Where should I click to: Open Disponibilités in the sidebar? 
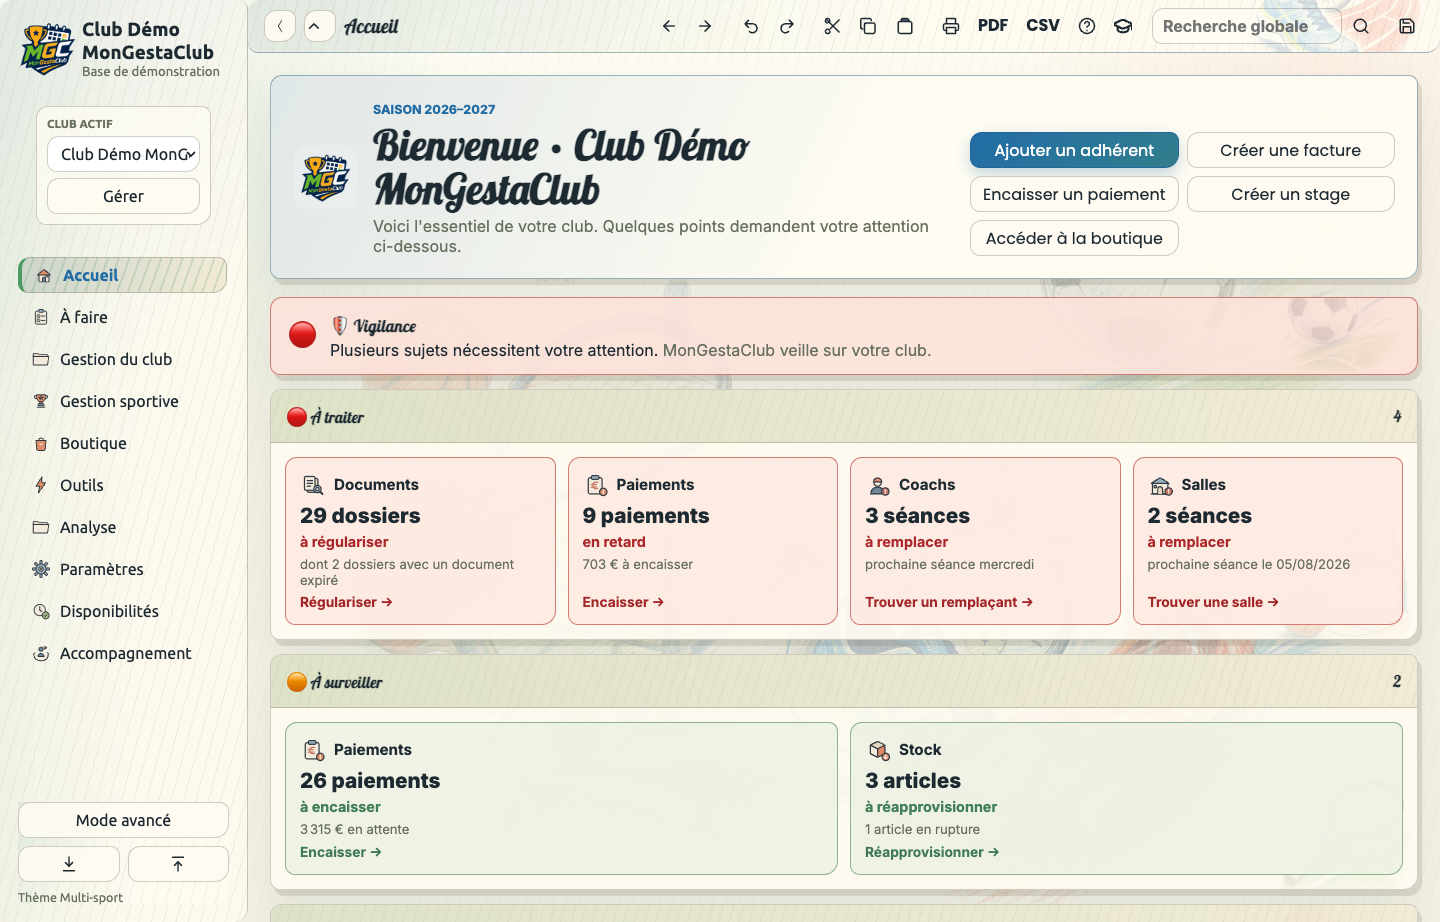(x=123, y=611)
